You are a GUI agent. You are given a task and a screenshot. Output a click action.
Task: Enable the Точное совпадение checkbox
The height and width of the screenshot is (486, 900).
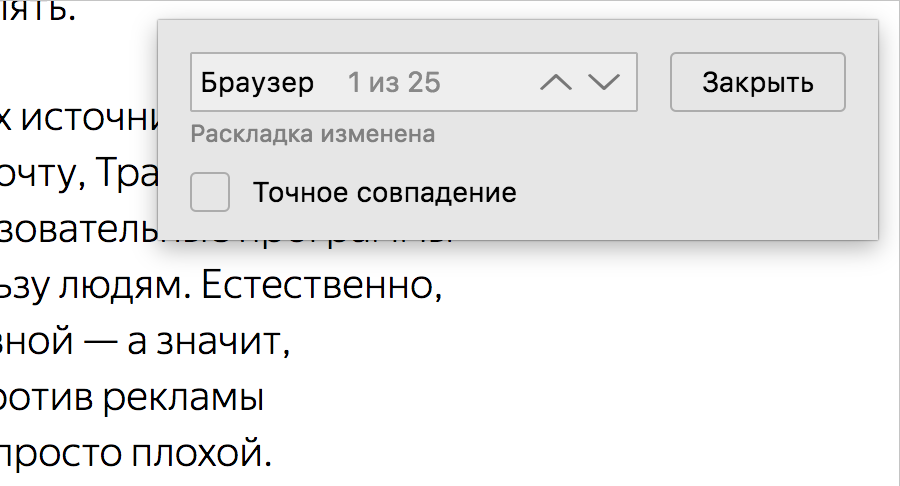click(x=210, y=192)
